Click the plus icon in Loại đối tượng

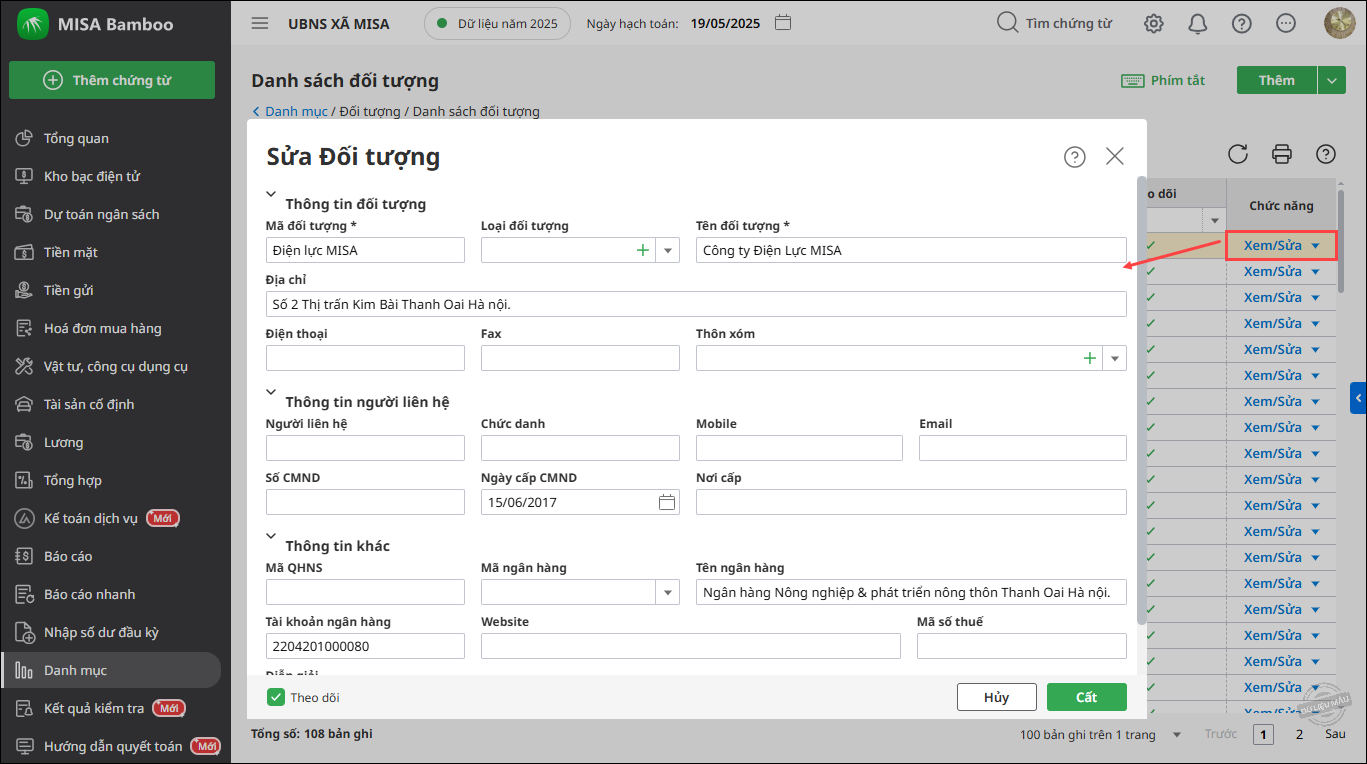[x=643, y=250]
